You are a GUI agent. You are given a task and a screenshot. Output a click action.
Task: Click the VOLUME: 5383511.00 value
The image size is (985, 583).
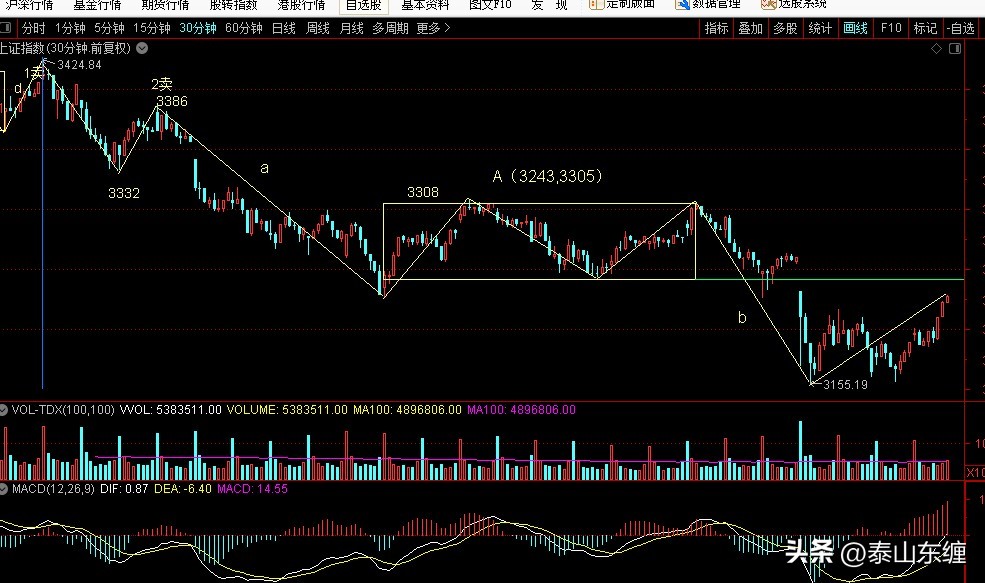287,410
